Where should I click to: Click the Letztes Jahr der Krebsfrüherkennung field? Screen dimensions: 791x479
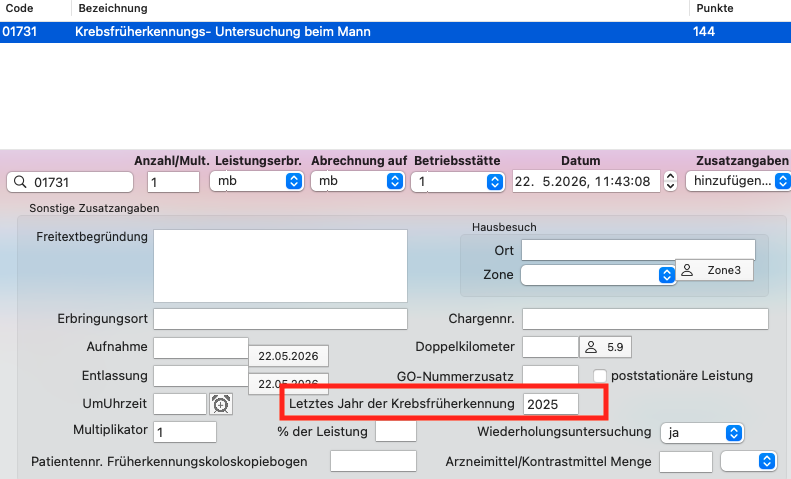click(x=550, y=404)
